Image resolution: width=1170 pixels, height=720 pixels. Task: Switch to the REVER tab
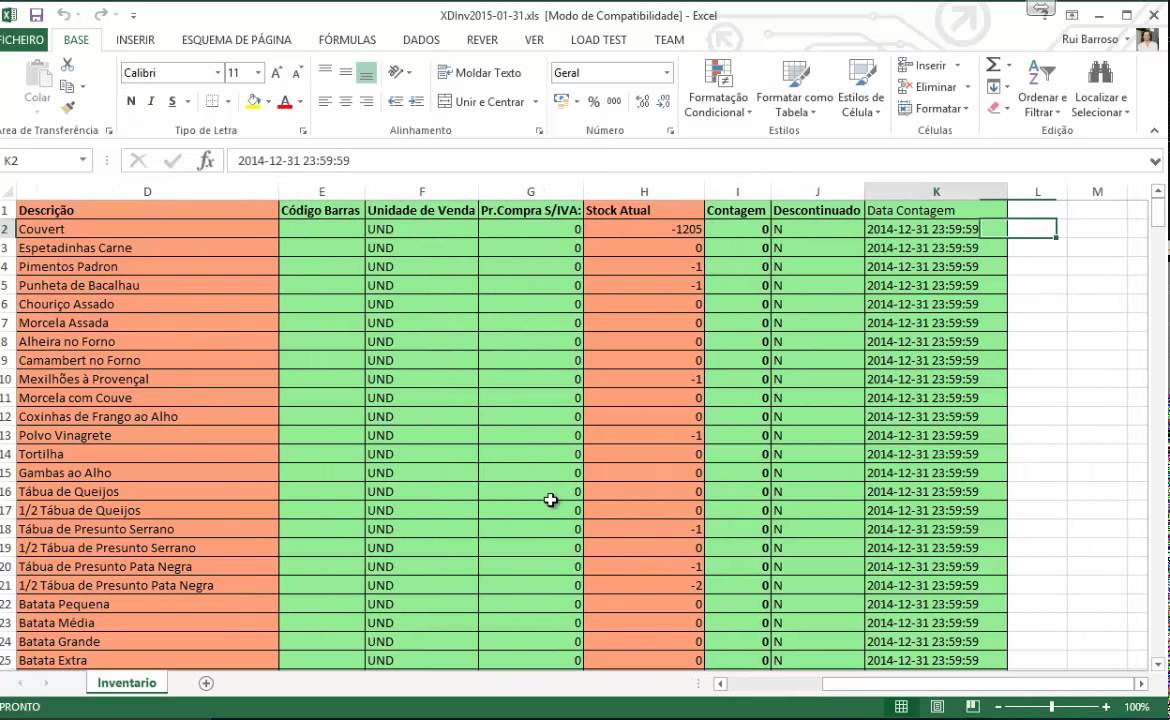(x=482, y=40)
